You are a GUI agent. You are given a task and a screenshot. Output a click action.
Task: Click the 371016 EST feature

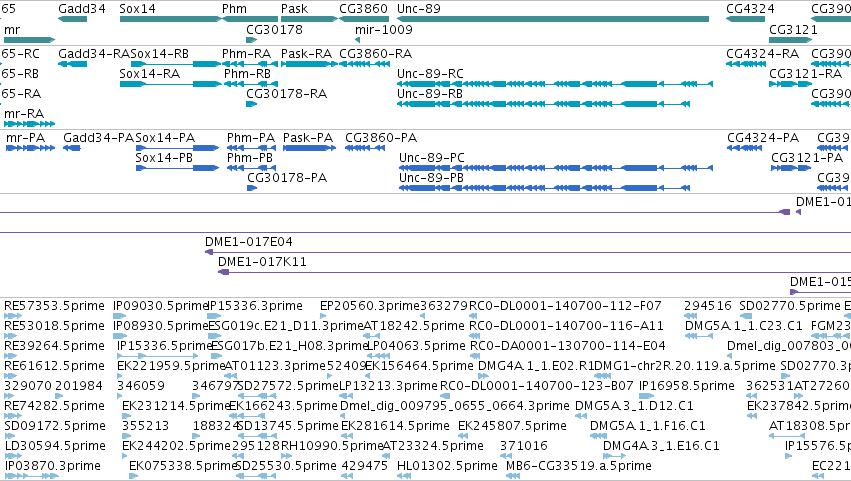coord(504,457)
